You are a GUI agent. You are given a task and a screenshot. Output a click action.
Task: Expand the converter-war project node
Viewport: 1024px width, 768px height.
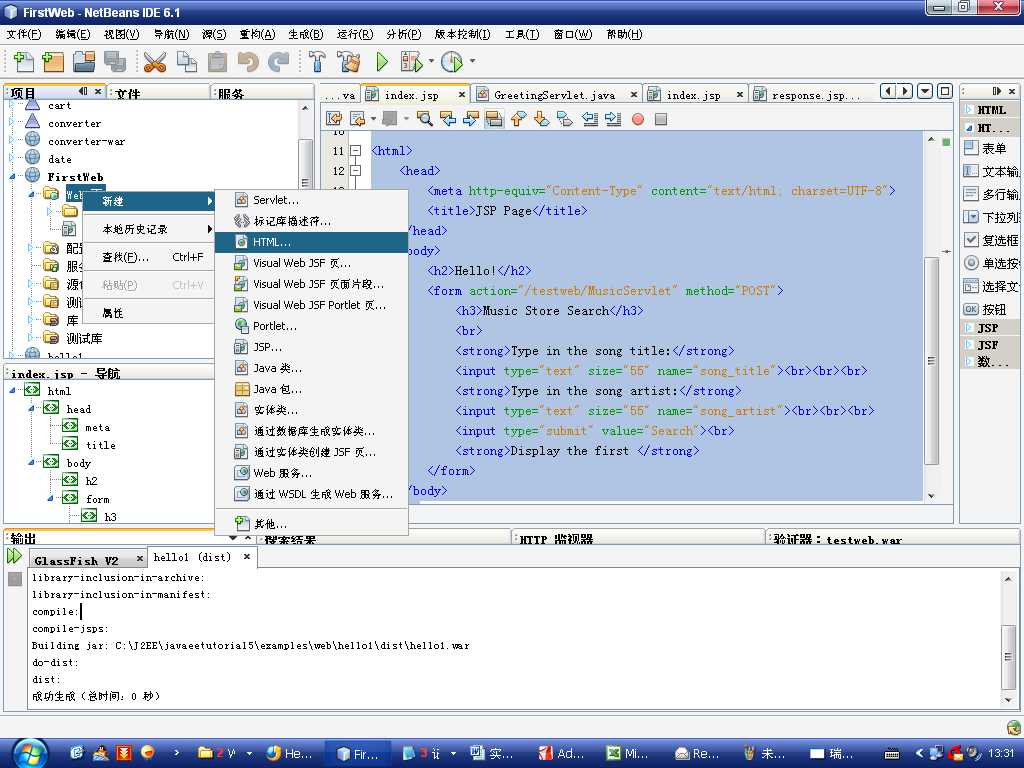(12, 140)
